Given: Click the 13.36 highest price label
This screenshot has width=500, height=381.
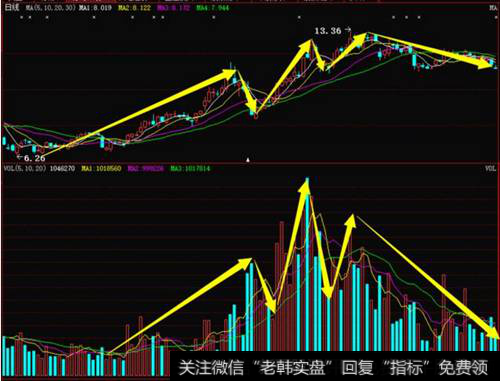Looking at the screenshot, I should (x=328, y=31).
